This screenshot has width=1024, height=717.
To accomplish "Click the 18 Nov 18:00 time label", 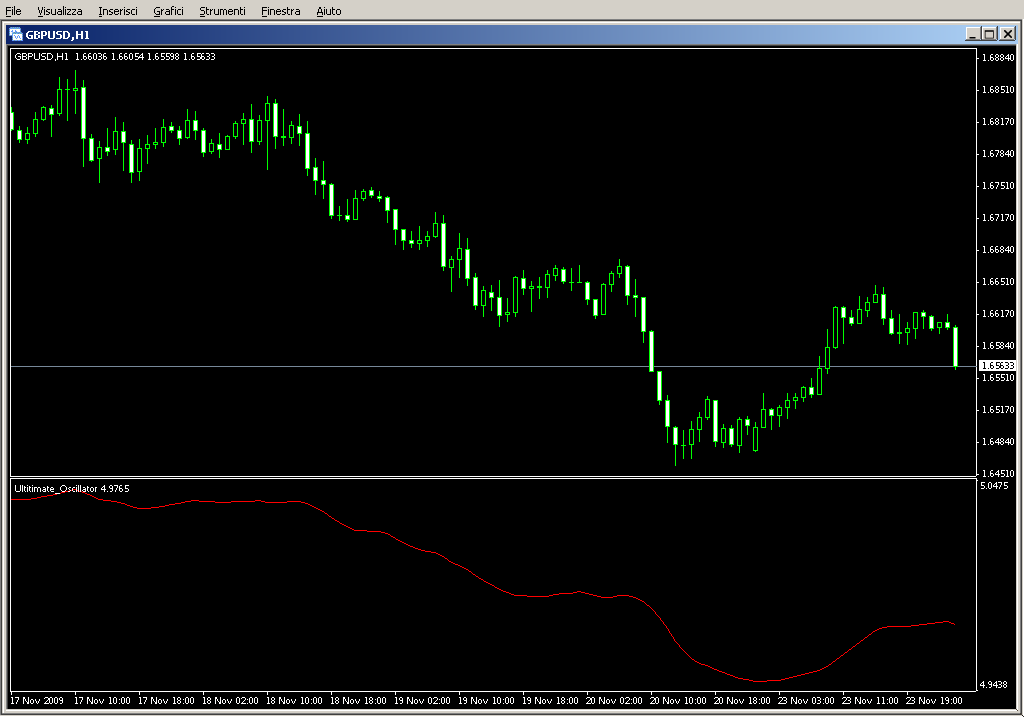I will coord(358,701).
